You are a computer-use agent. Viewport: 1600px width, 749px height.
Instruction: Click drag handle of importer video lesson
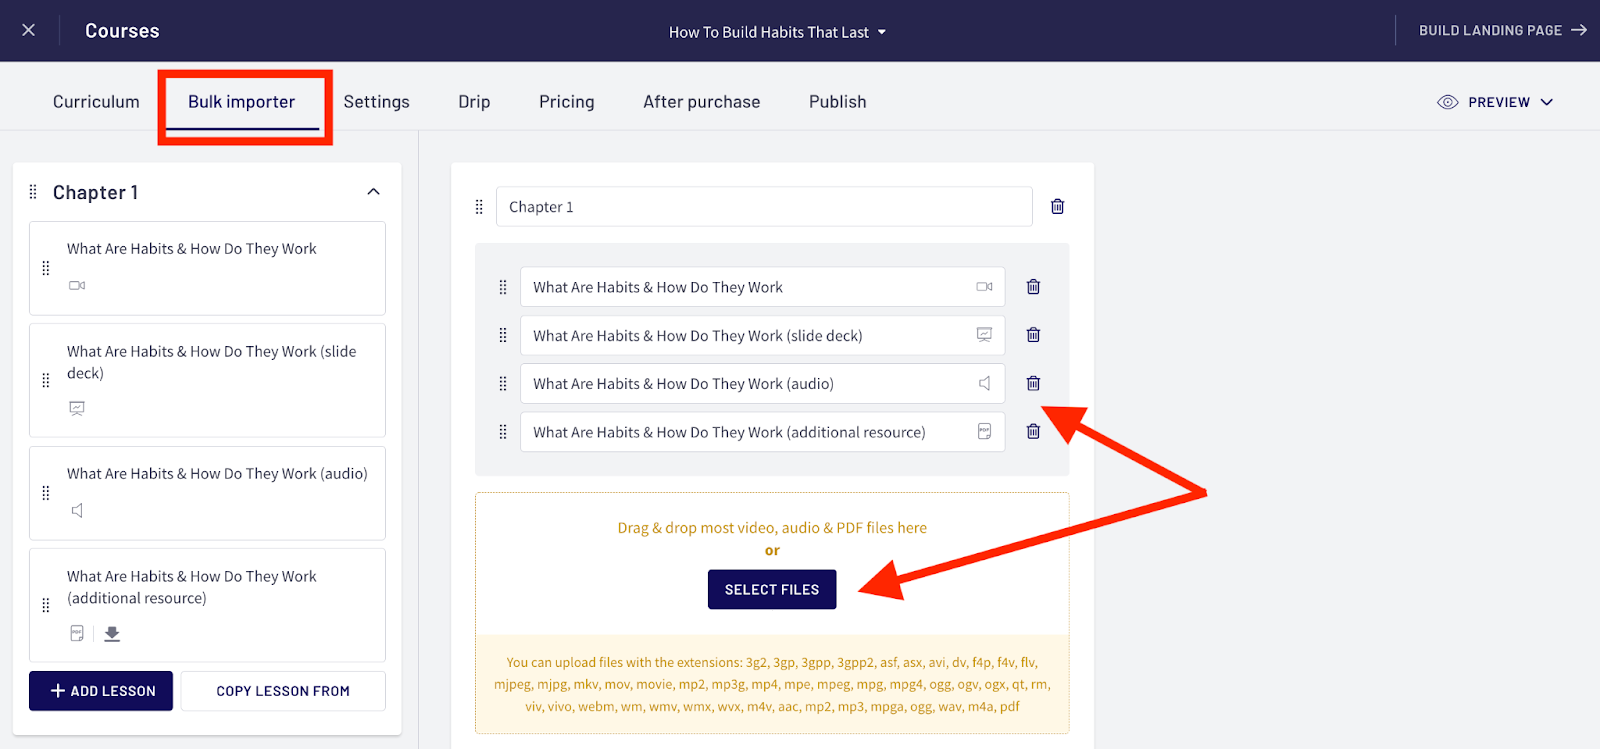click(503, 287)
